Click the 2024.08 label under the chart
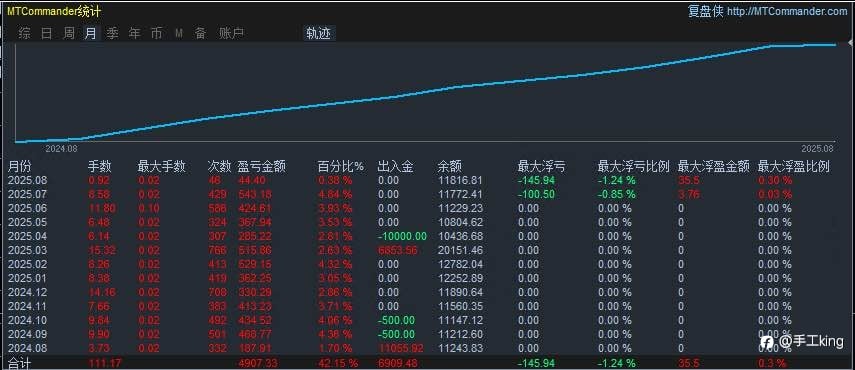Image resolution: width=855 pixels, height=370 pixels. [61, 148]
